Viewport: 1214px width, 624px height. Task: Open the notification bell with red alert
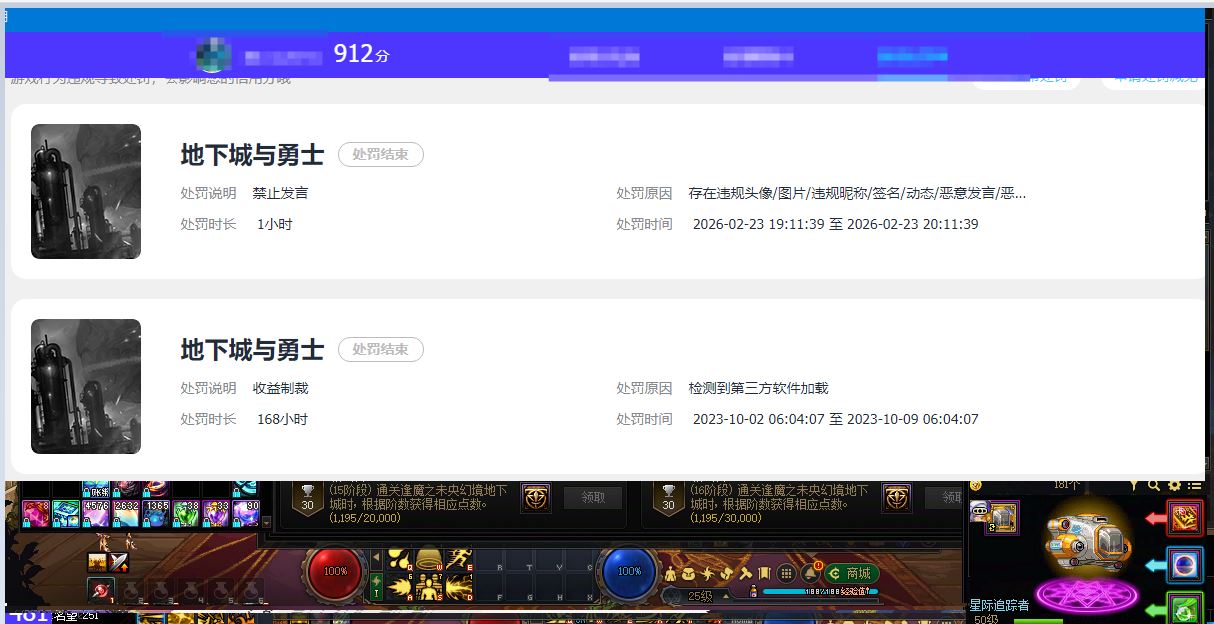point(810,573)
